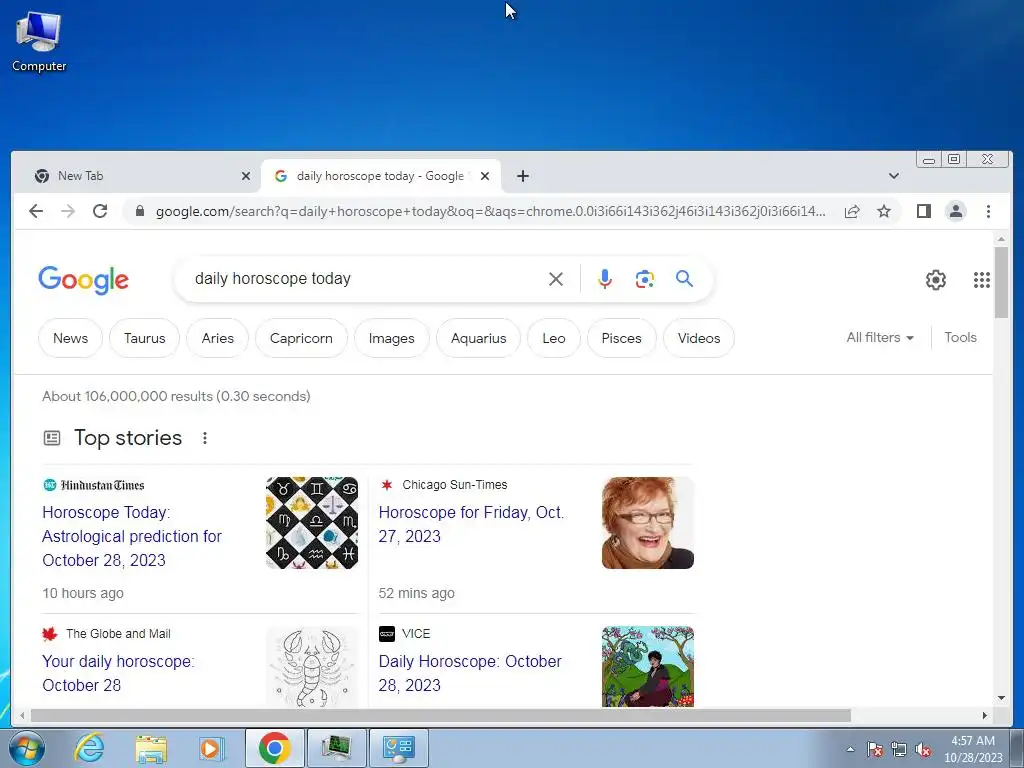1024x768 pixels.
Task: Search by image with the Google Lens icon
Action: point(645,279)
